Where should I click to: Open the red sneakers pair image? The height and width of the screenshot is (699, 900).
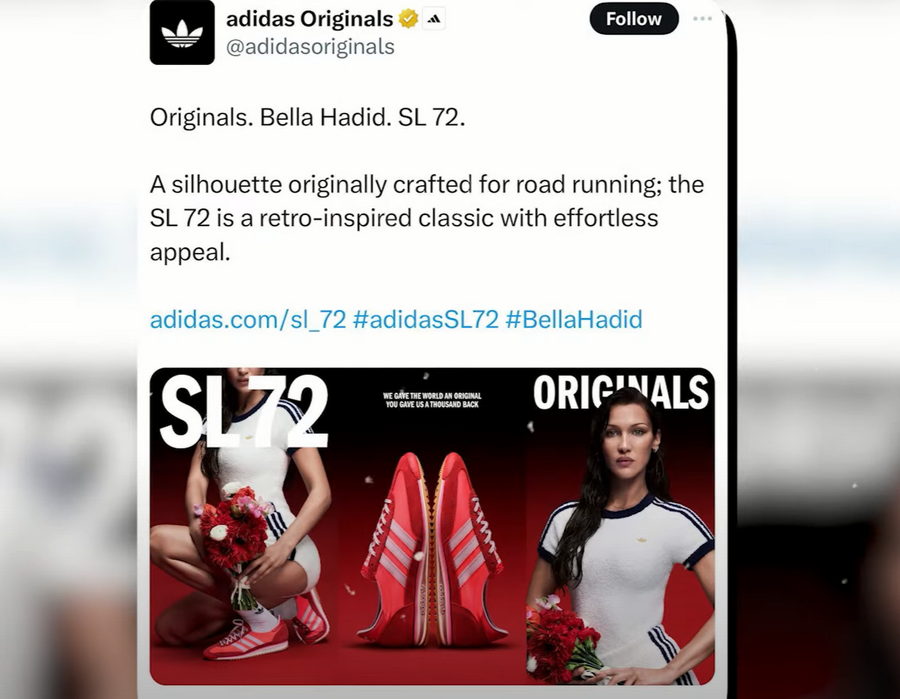point(432,526)
